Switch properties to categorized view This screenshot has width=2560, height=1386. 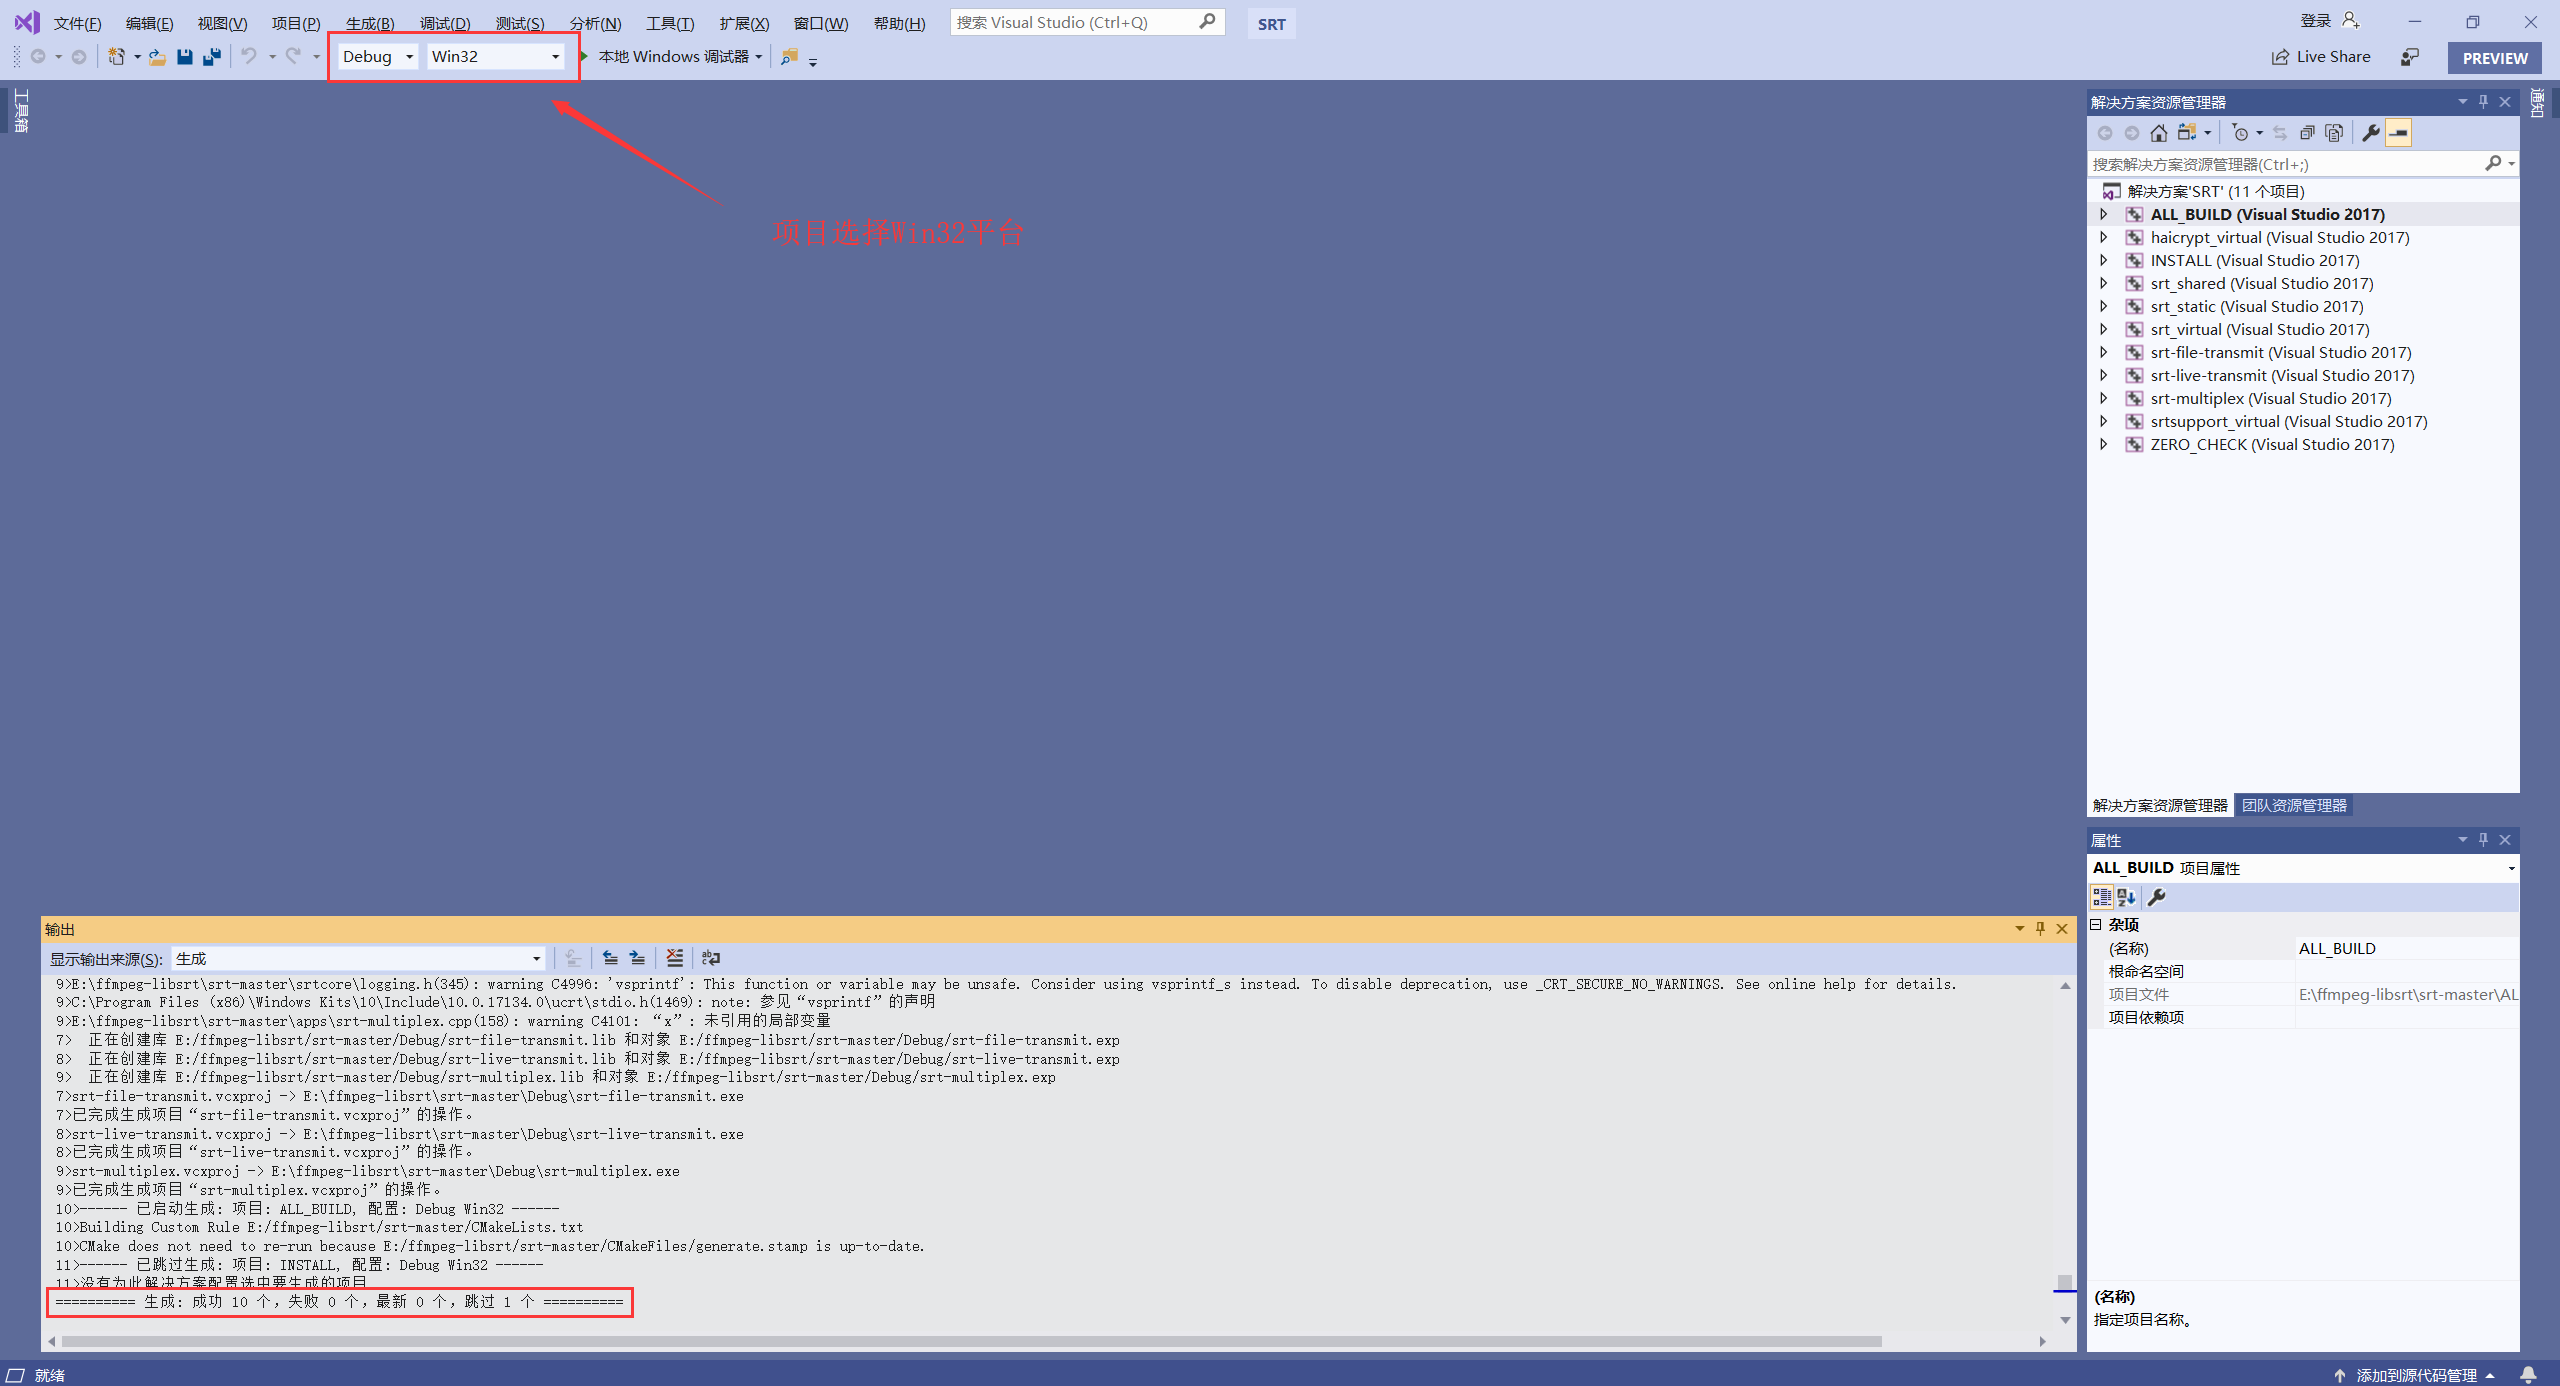pos(2102,897)
